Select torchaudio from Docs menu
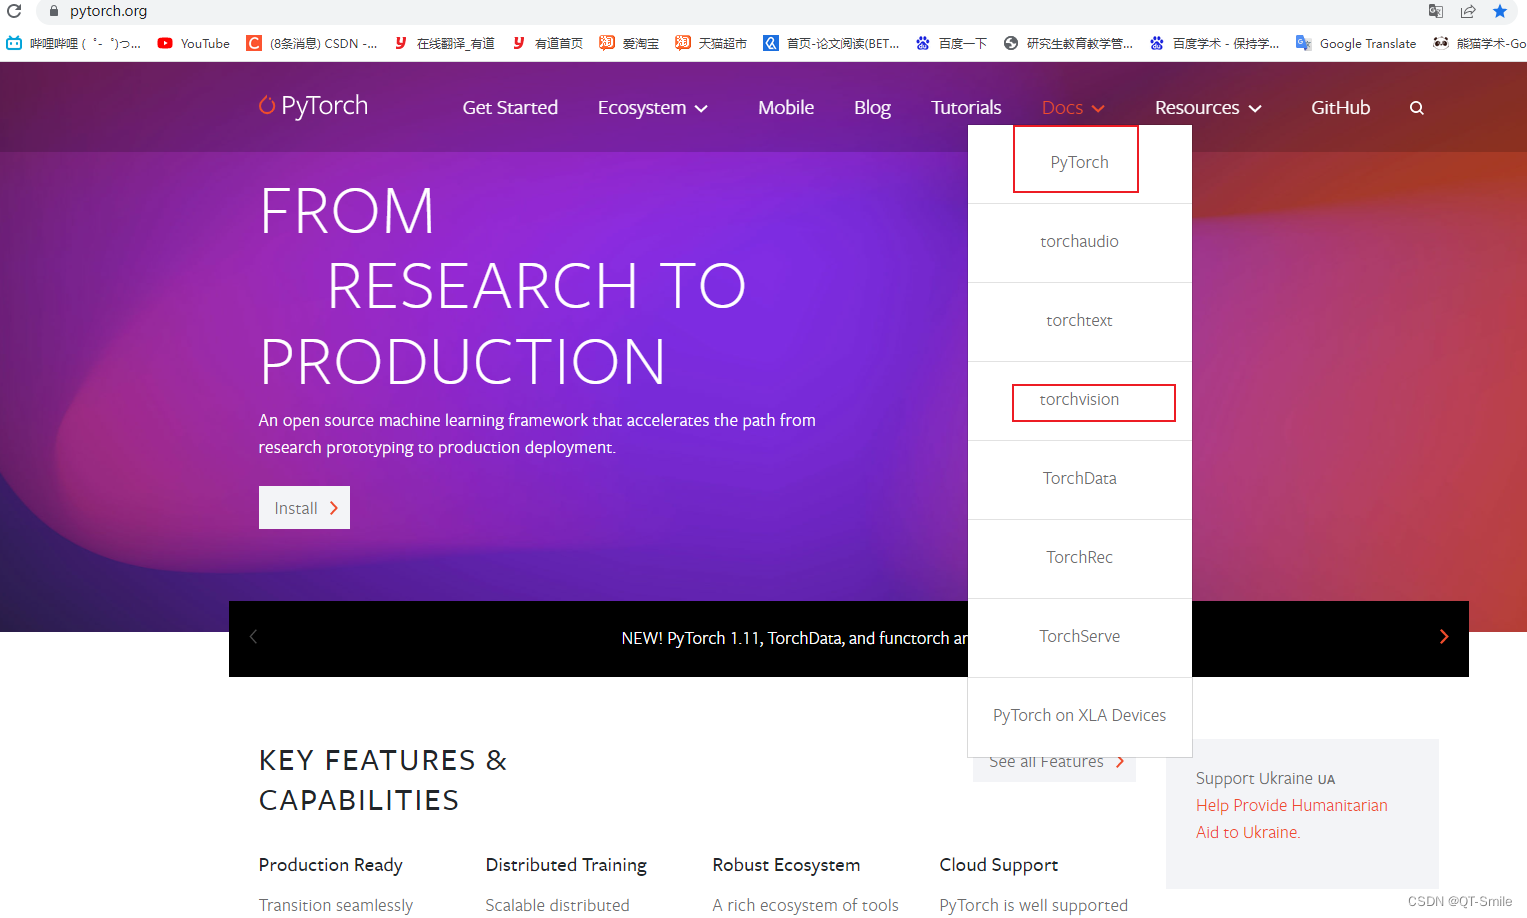The width and height of the screenshot is (1527, 918). tap(1079, 242)
